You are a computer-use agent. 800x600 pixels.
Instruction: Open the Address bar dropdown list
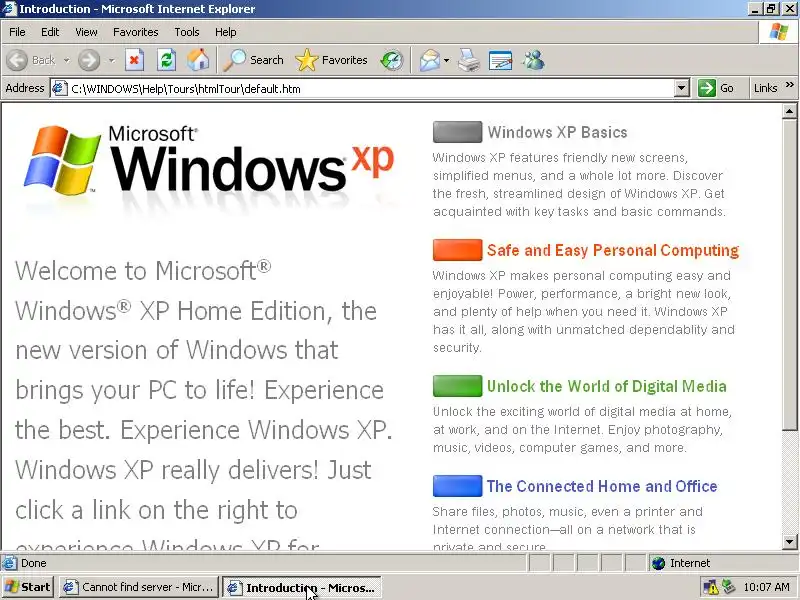[682, 88]
